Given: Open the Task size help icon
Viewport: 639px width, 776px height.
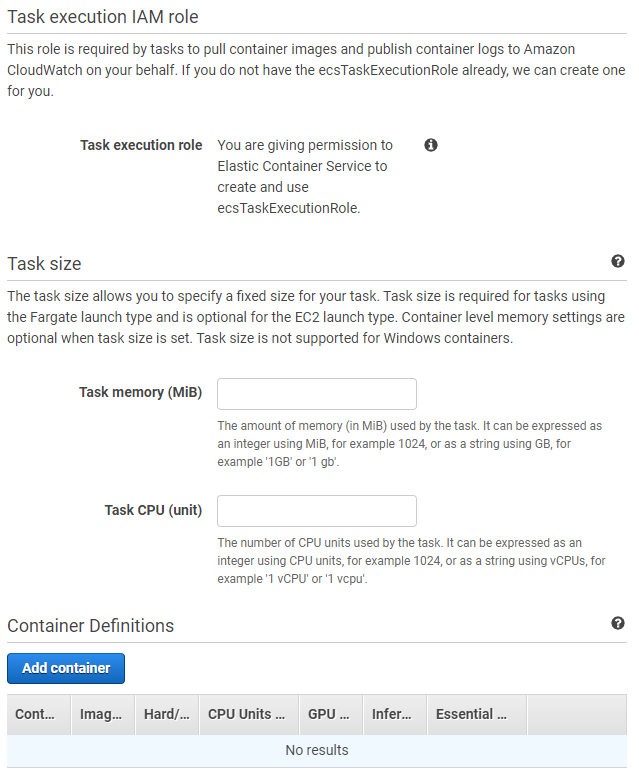Looking at the screenshot, I should point(617,261).
